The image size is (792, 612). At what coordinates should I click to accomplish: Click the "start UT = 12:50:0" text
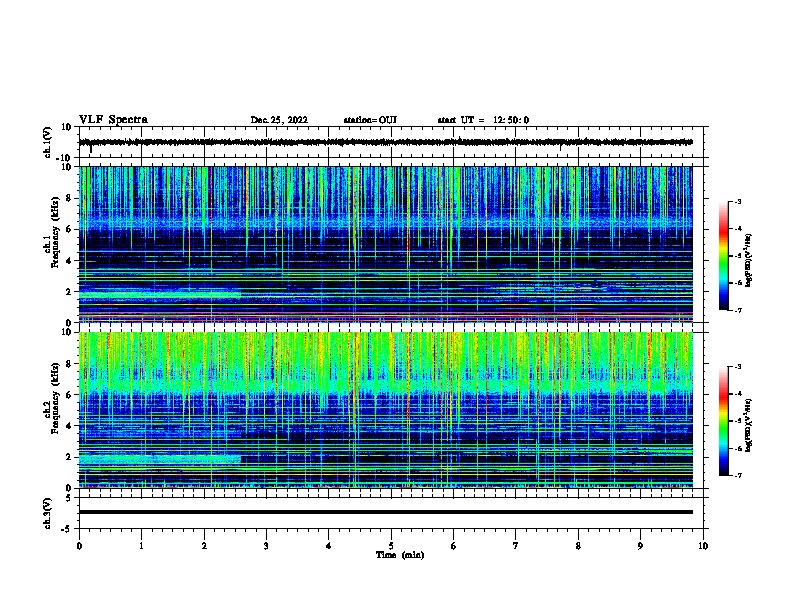tap(483, 120)
